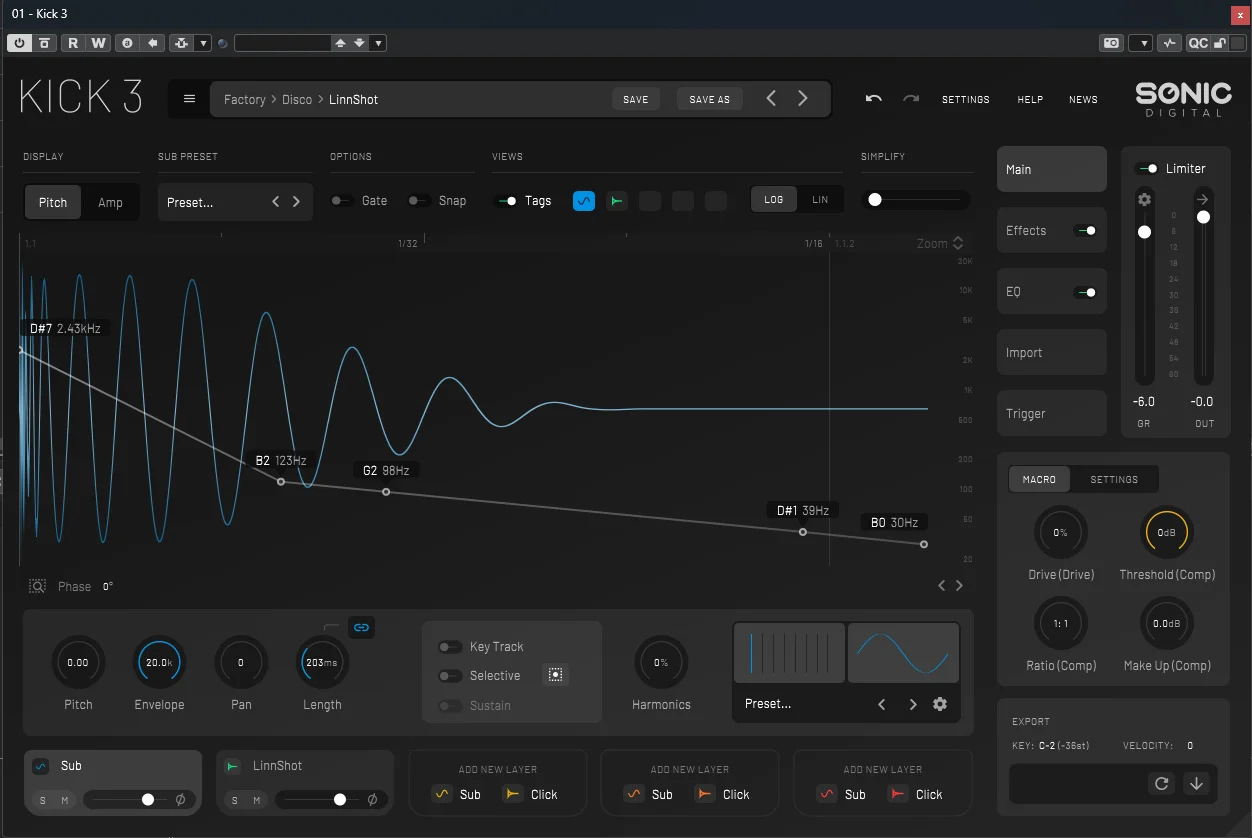Screen dimensions: 1252x838
Task: Disable the Limiter switch
Action: 1147,169
